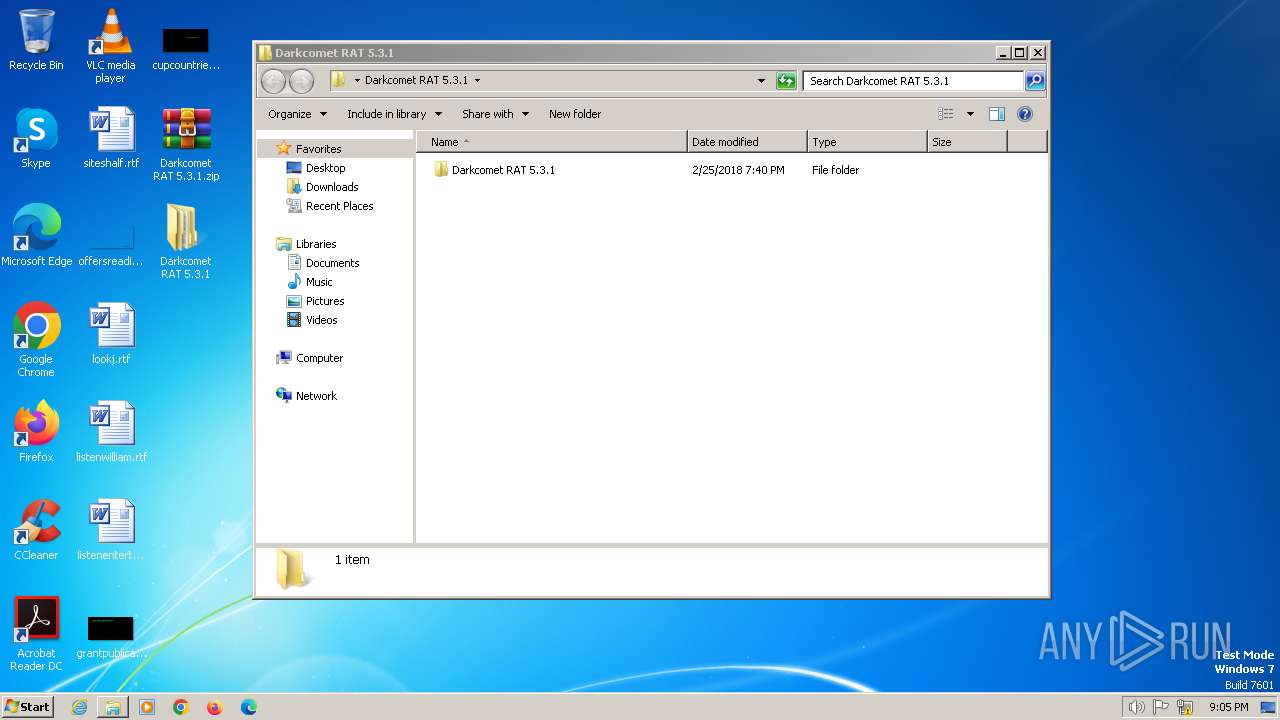Expand arrow after Darkcomet RAT 5.3.1 breadcrumb

coord(477,80)
